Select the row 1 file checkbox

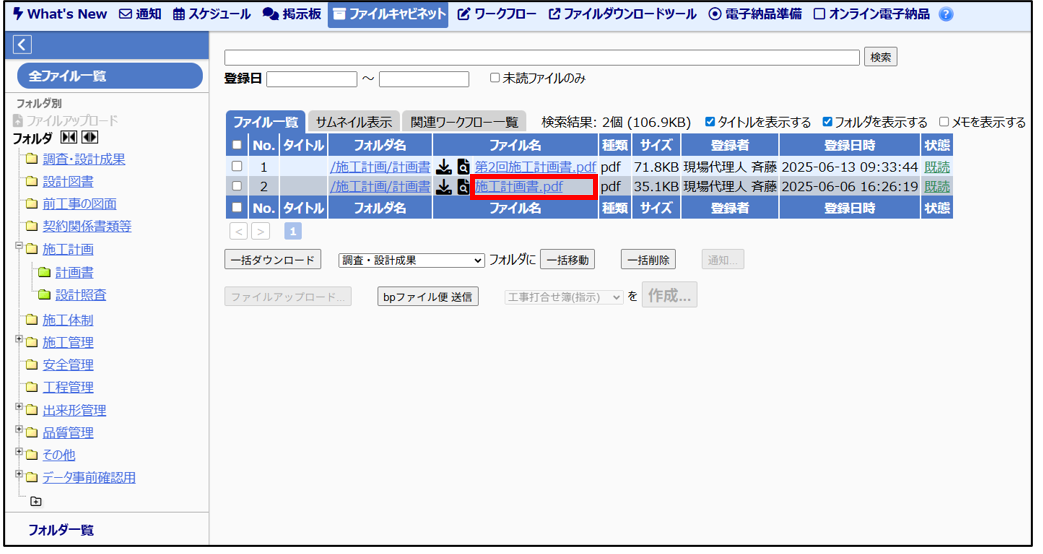click(x=237, y=167)
